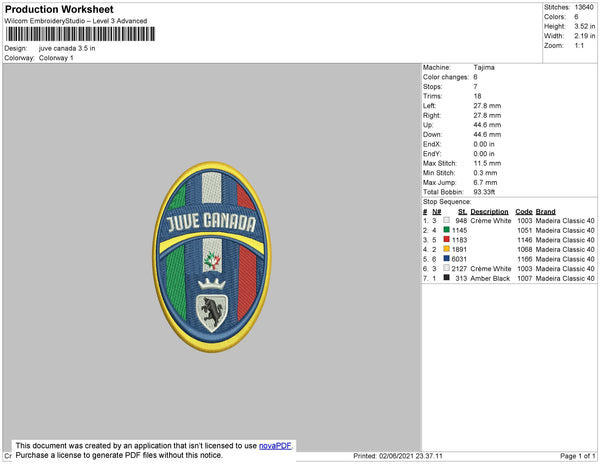Click the Stops value 7

pos(475,86)
